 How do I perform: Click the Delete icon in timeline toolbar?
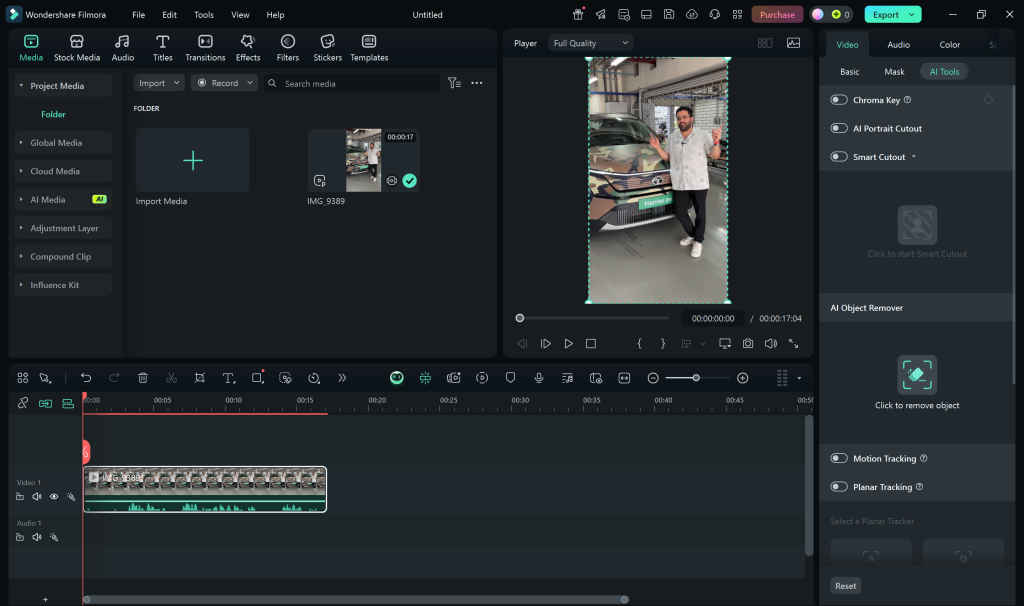click(x=143, y=377)
